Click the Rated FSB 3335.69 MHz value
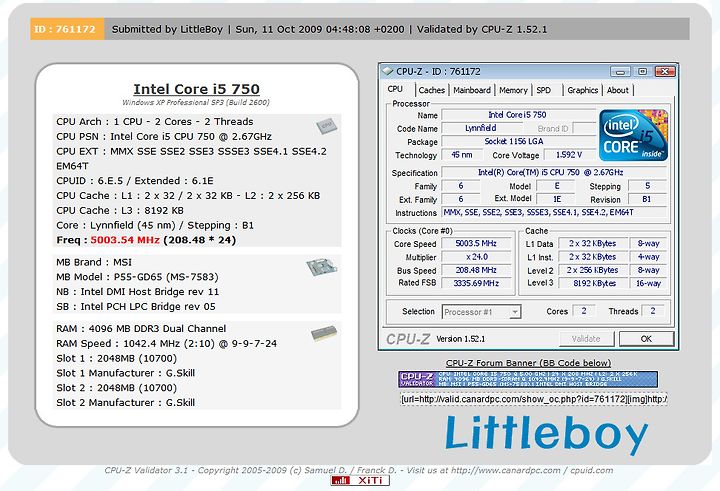 click(476, 283)
